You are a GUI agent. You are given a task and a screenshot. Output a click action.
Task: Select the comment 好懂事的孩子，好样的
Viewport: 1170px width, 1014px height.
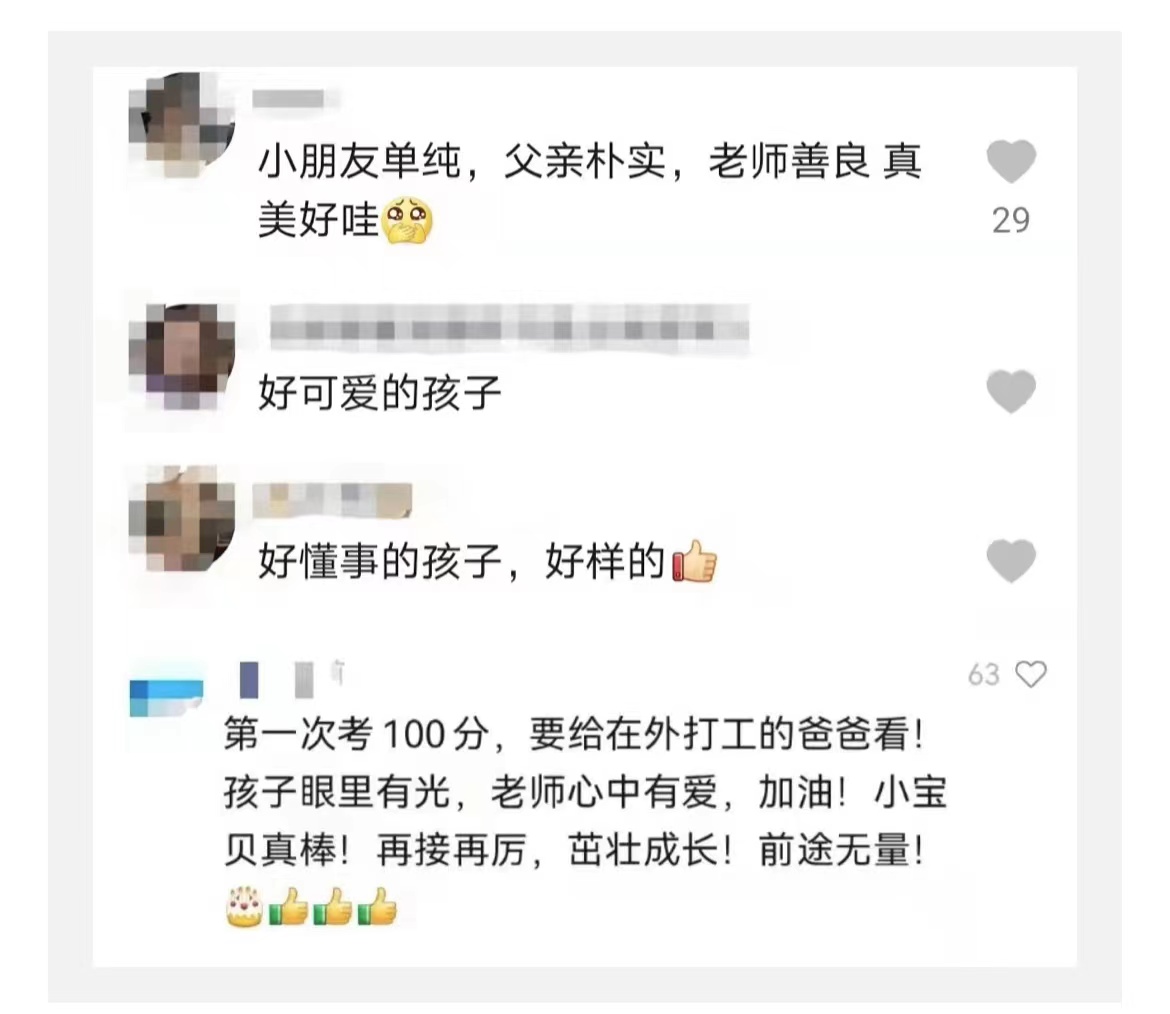point(487,561)
